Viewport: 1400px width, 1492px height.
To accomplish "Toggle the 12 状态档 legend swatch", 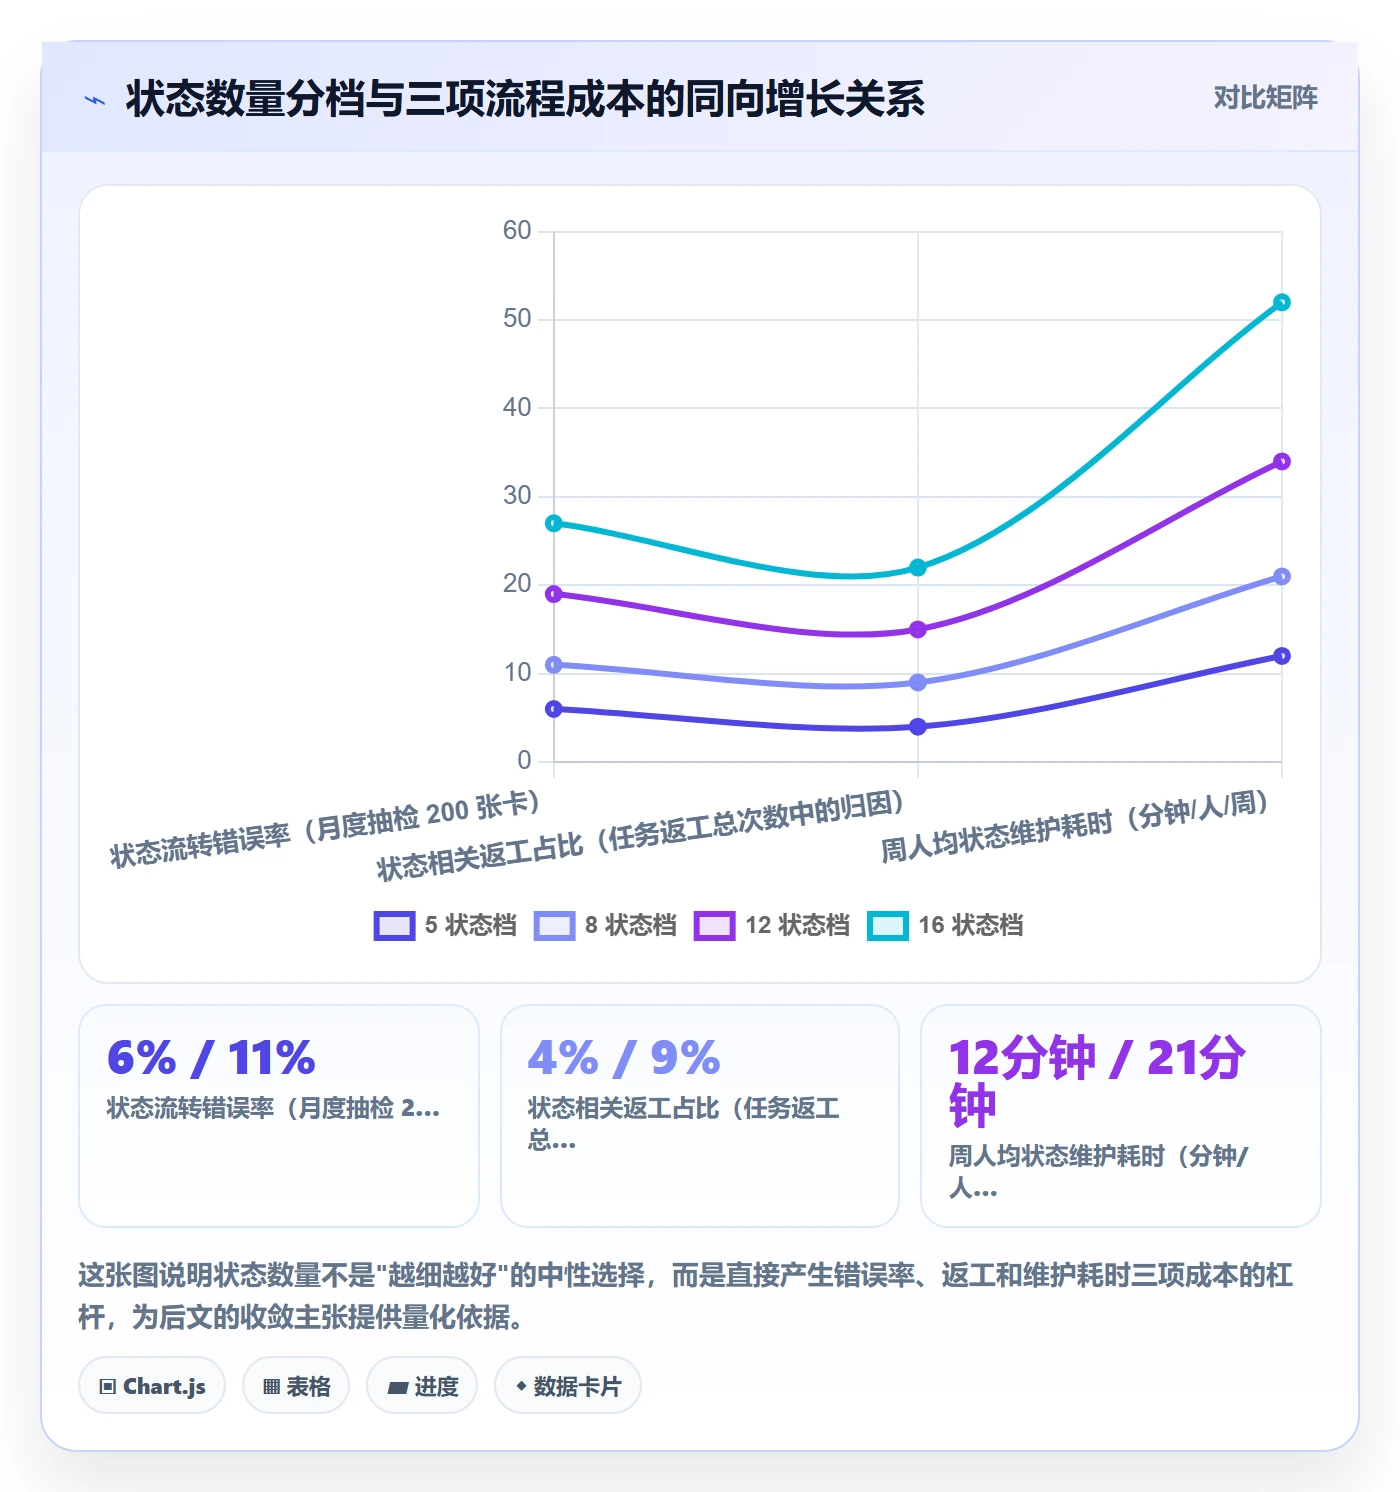I will point(714,926).
